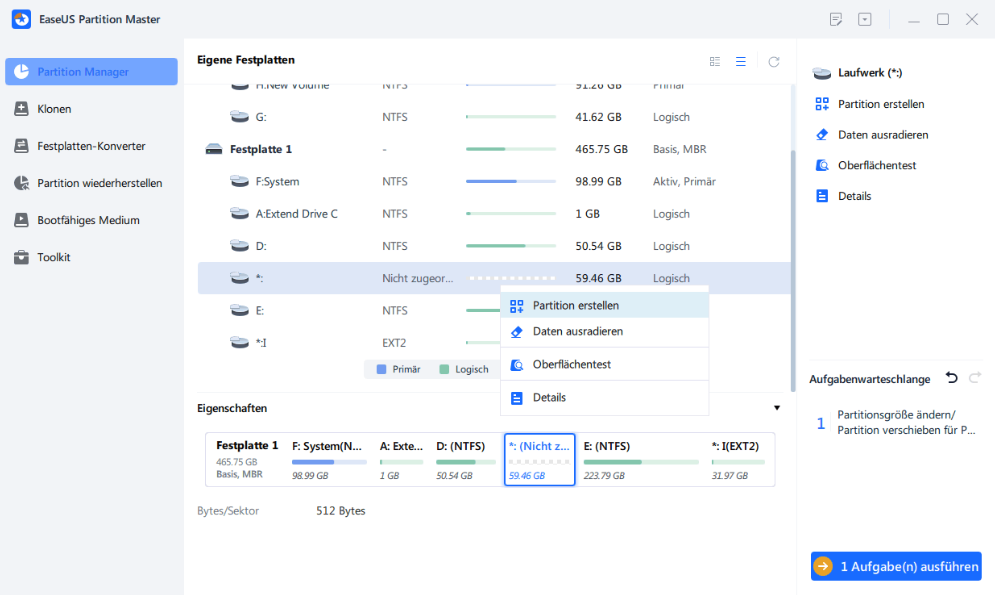Viewport: 995px width, 595px height.
Task: Select Partition wiederherstellen in sidebar
Action: (x=99, y=183)
